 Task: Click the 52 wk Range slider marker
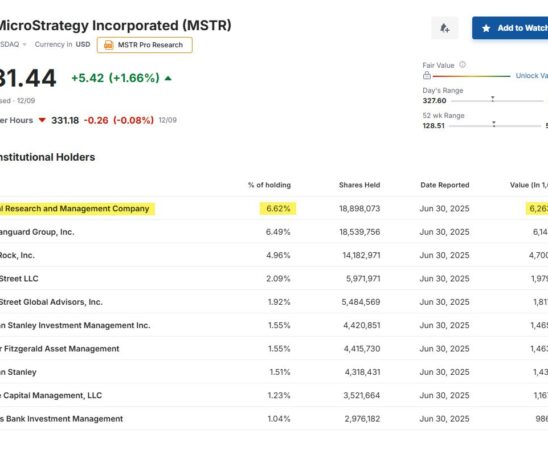(x=494, y=124)
